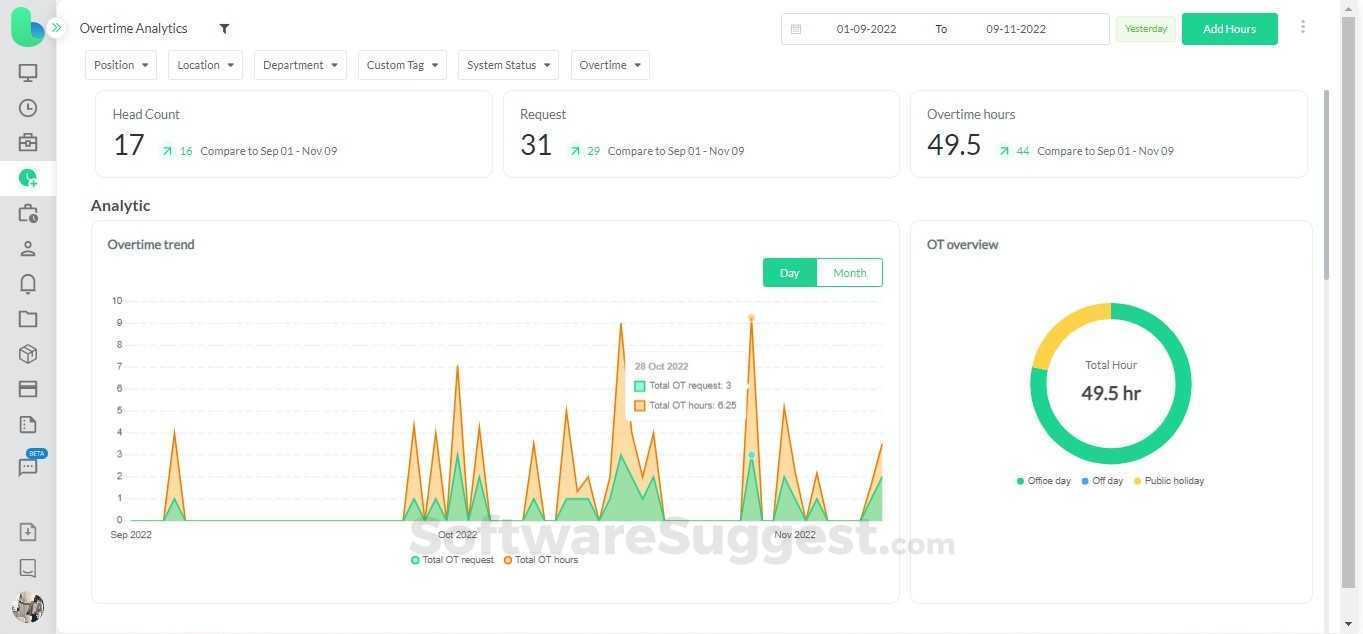
Task: Toggle the Total OT hours legend entry
Action: pyautogui.click(x=540, y=560)
